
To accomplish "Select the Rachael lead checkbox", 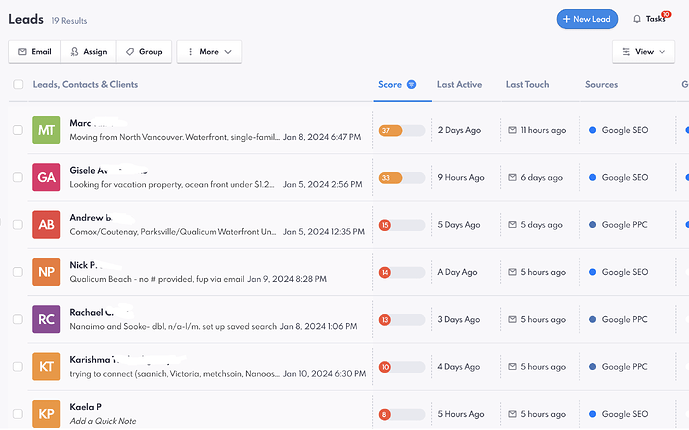I will 18,319.
